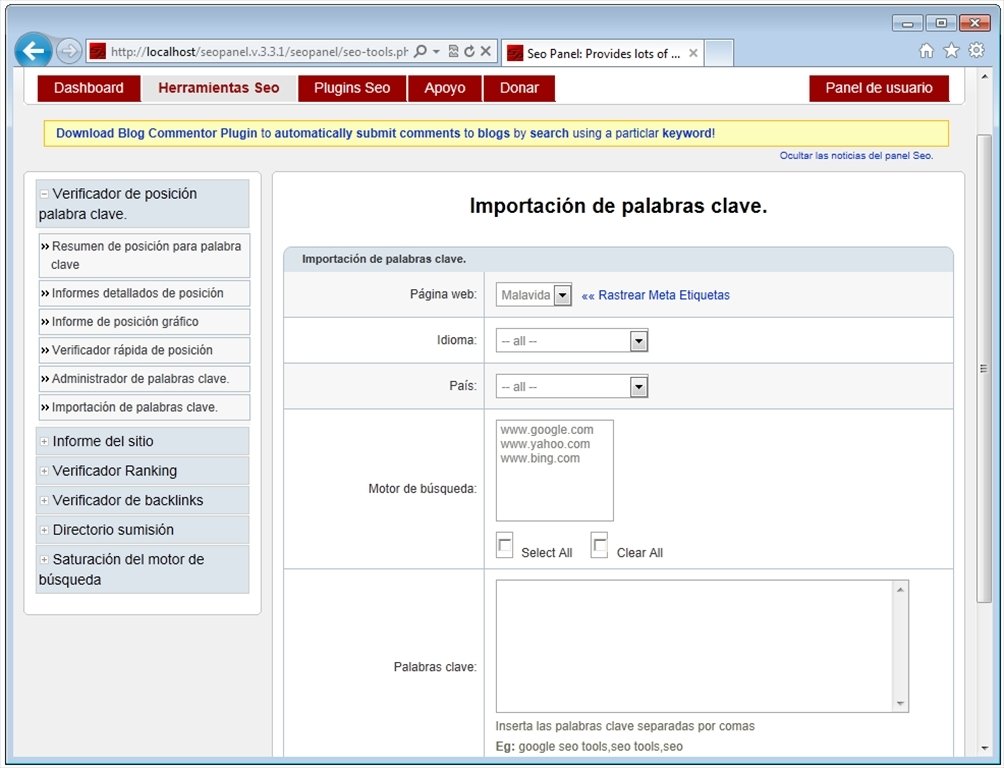Click keywords textarea scroll down arrow
This screenshot has height=768, width=1004.
pos(900,704)
